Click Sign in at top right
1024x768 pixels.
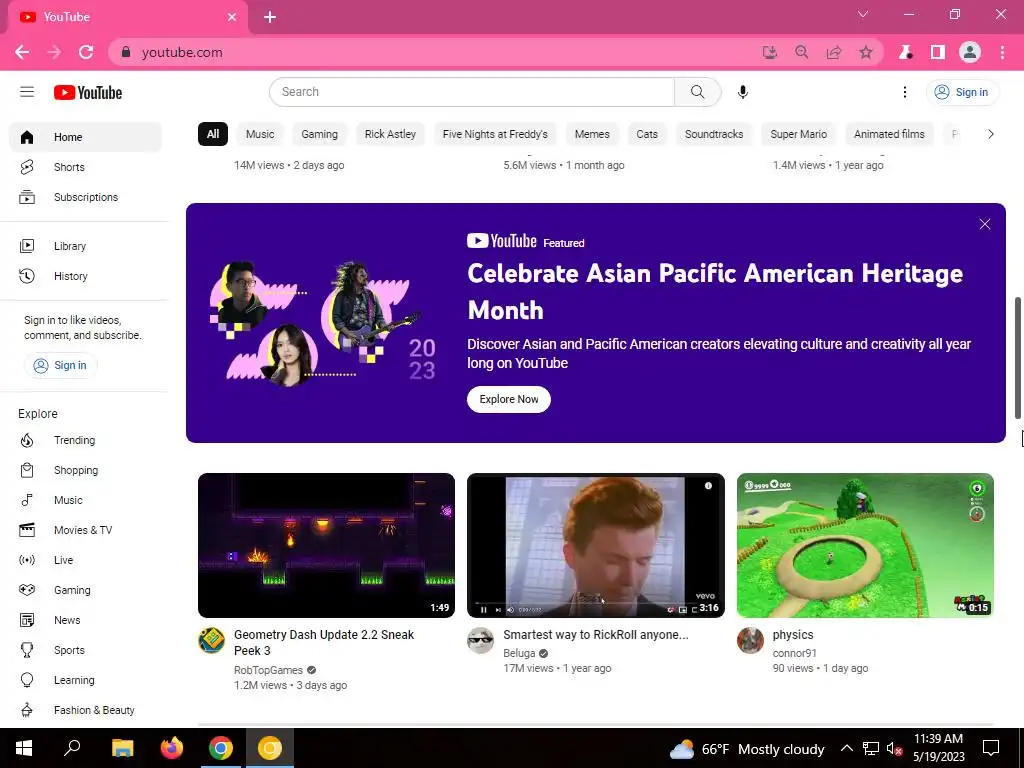962,92
